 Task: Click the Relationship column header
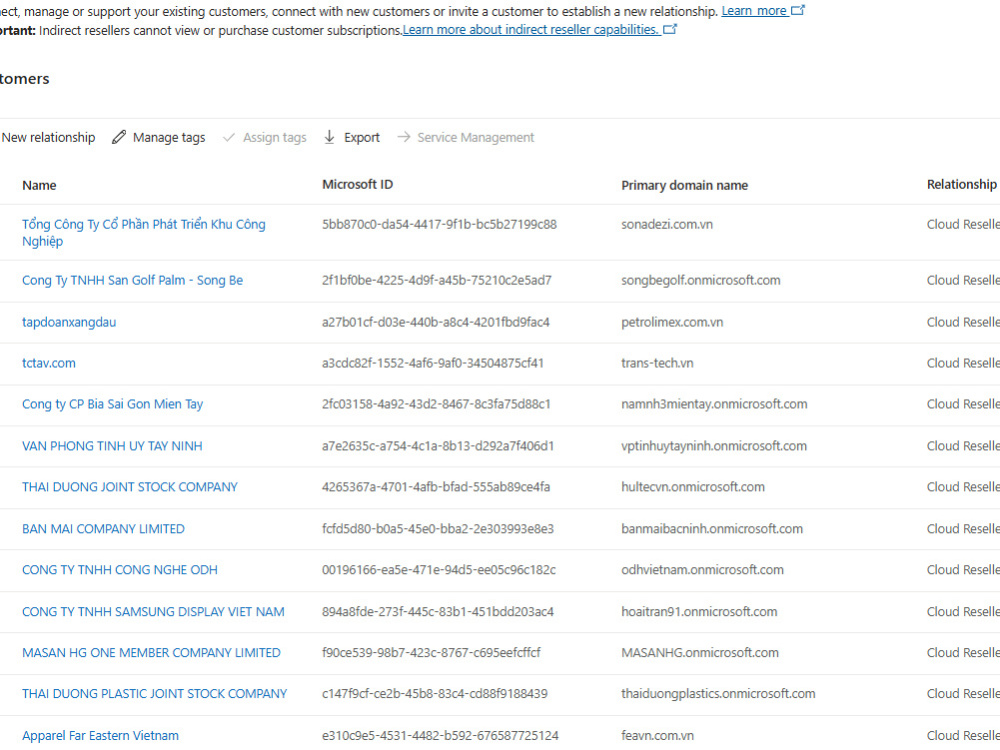(x=963, y=184)
